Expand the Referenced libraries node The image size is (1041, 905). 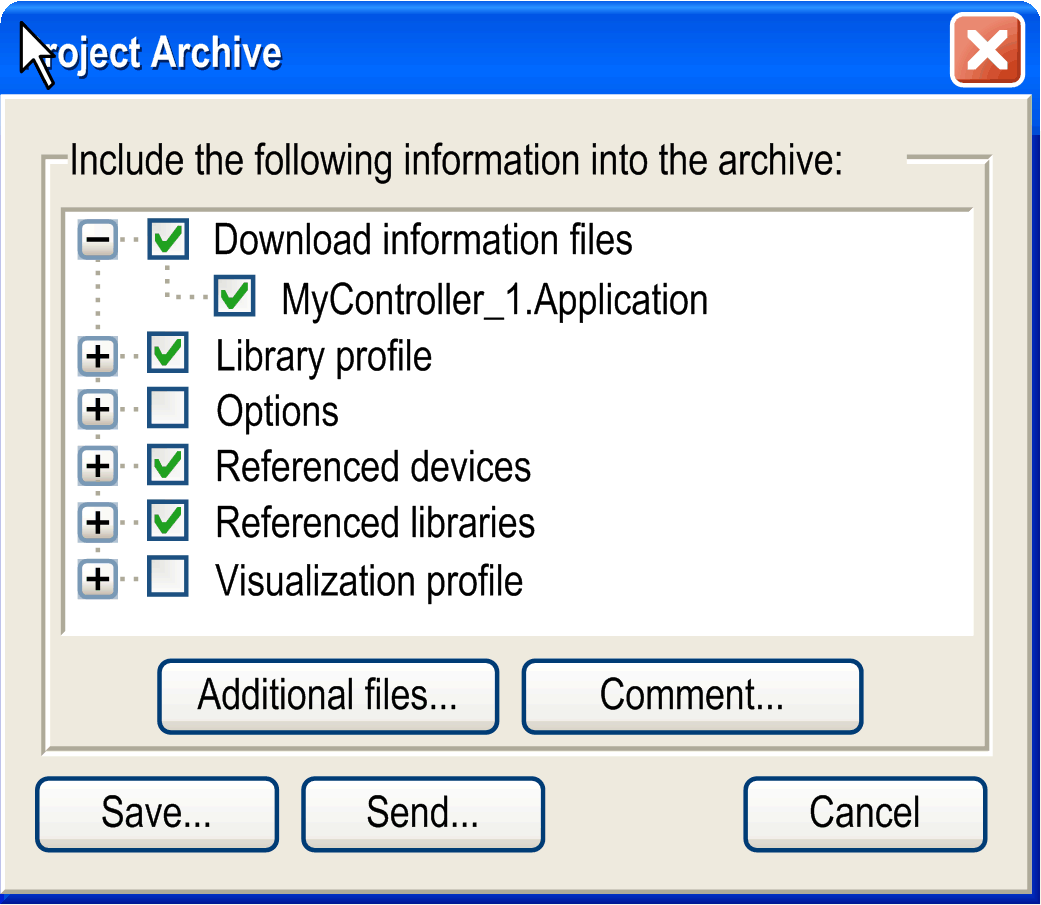(98, 523)
